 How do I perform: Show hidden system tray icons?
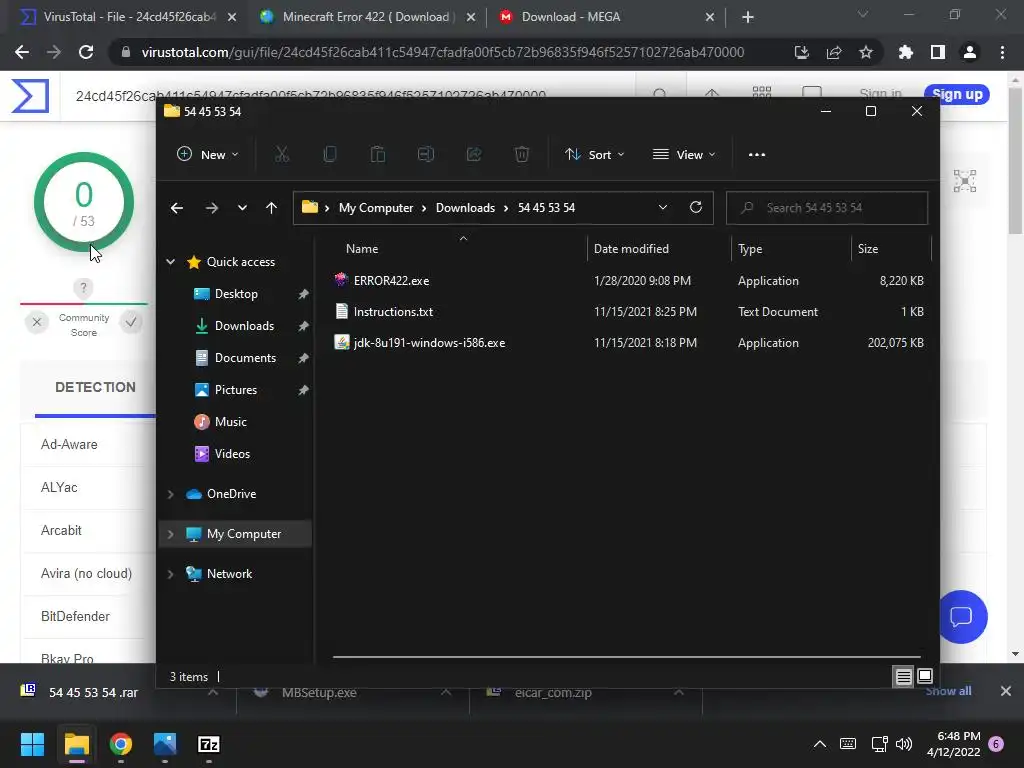[x=820, y=744]
